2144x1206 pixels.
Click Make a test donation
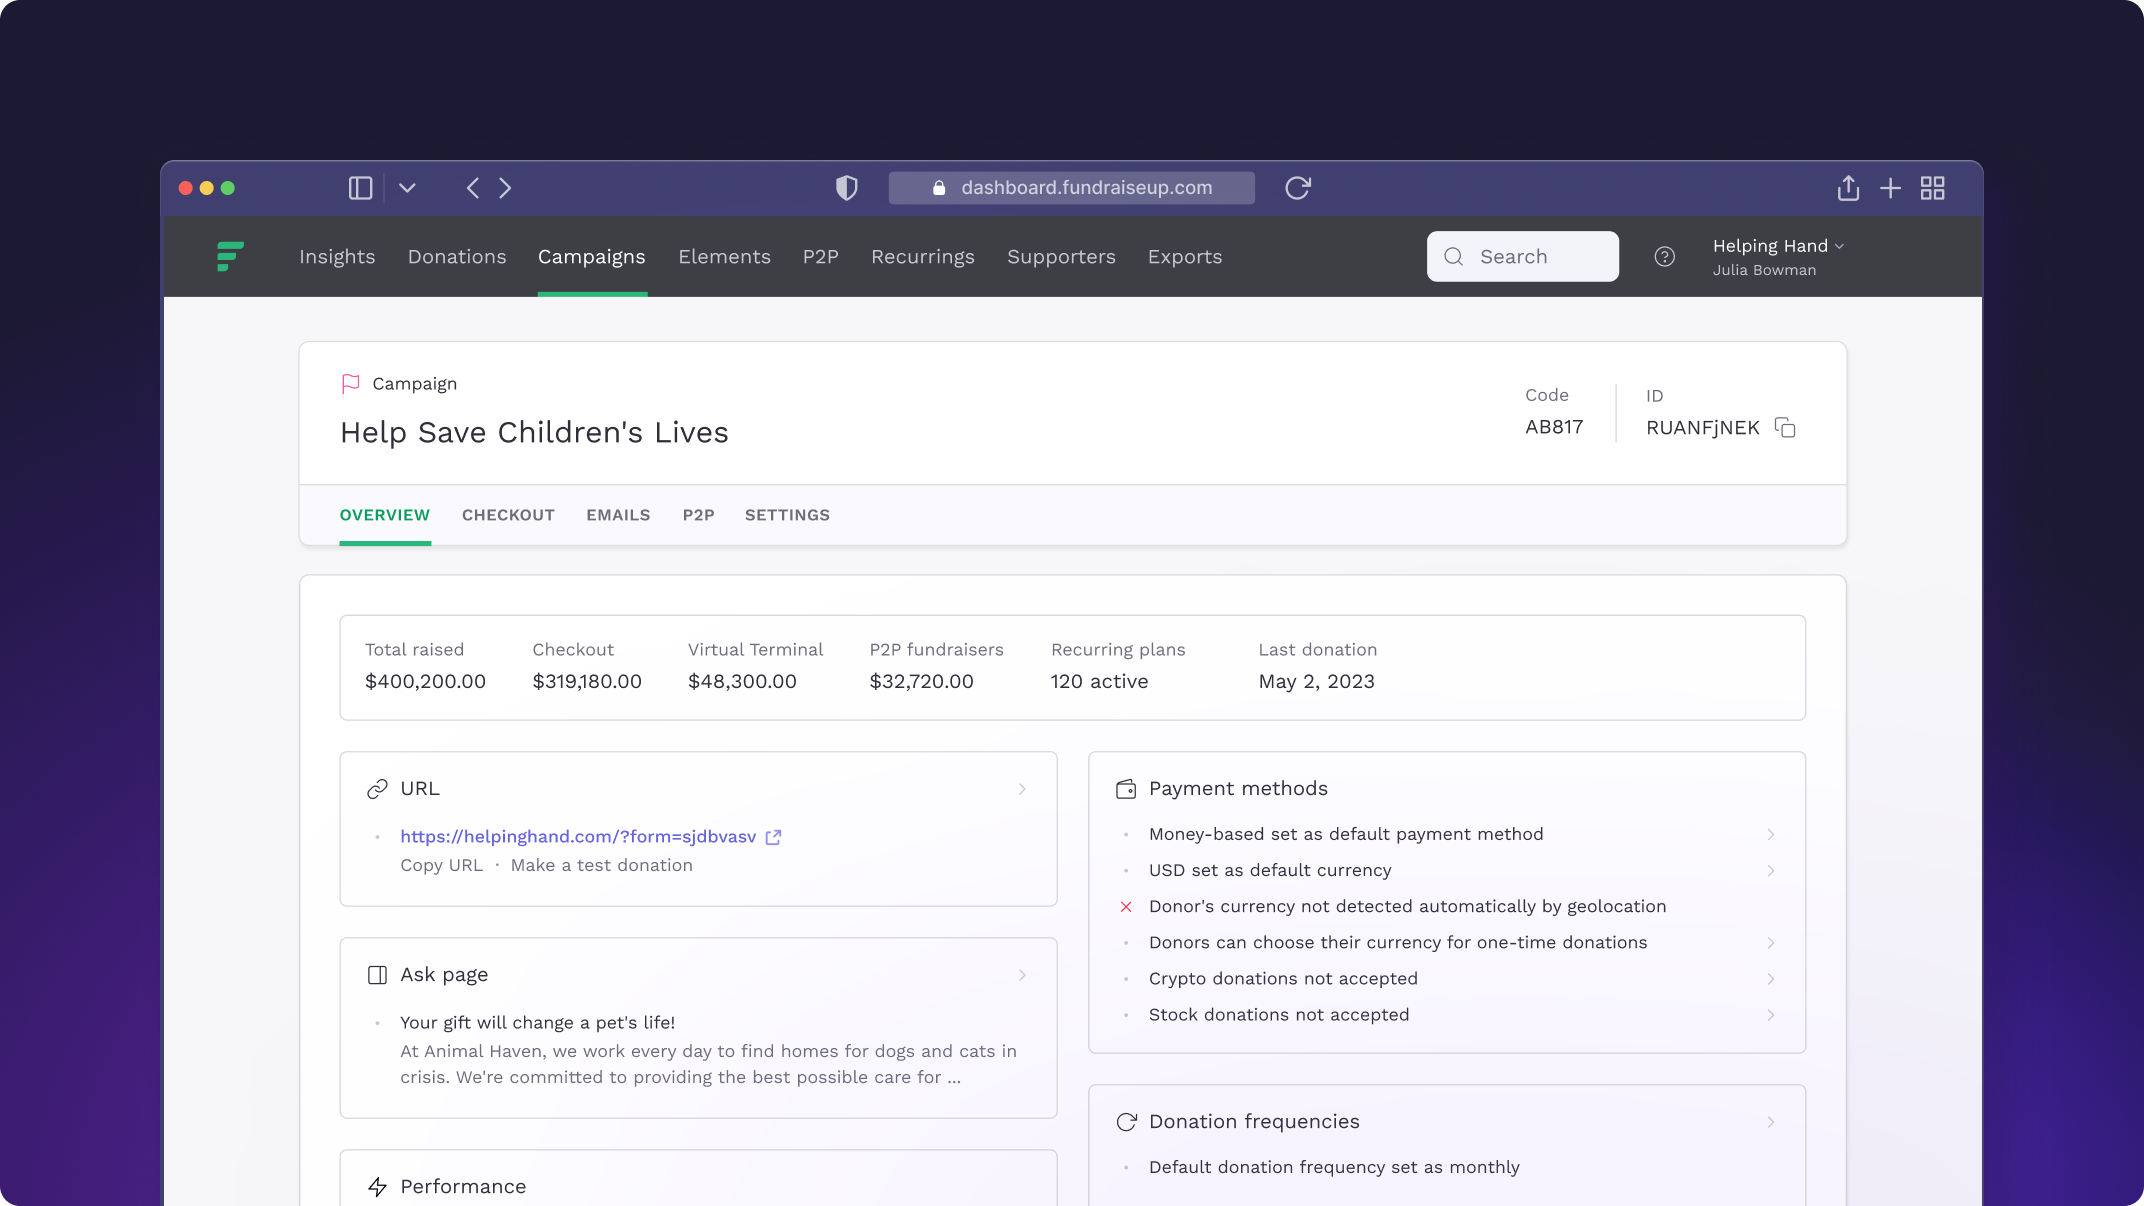tap(602, 865)
